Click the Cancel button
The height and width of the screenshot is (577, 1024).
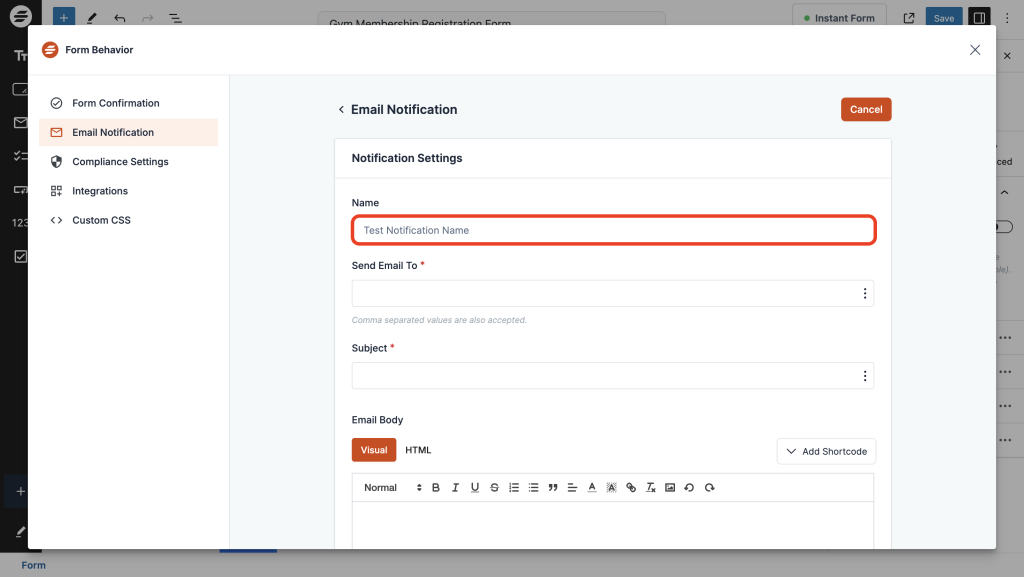[865, 110]
